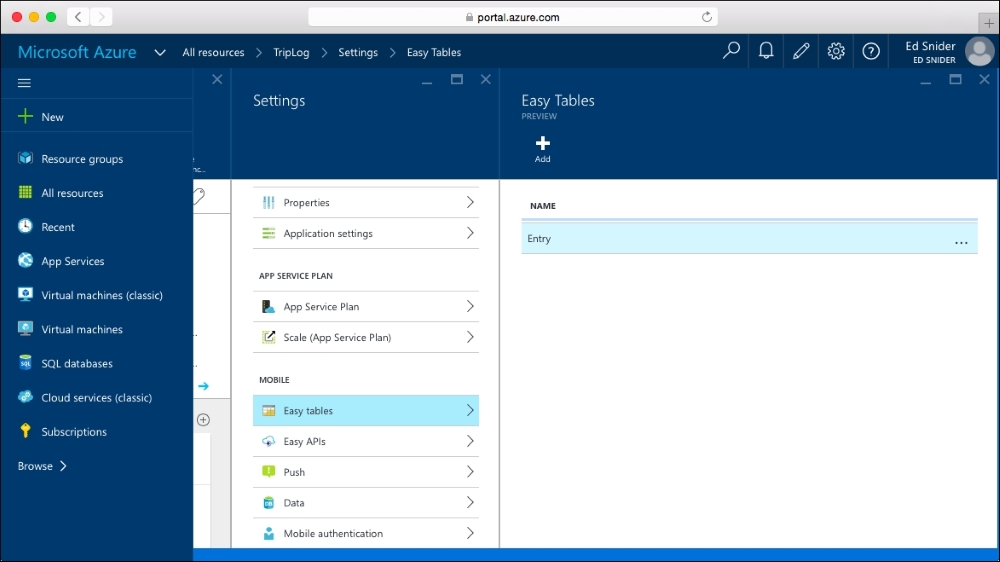Image resolution: width=1000 pixels, height=562 pixels.
Task: Select the Easy tables settings item
Action: [x=366, y=410]
